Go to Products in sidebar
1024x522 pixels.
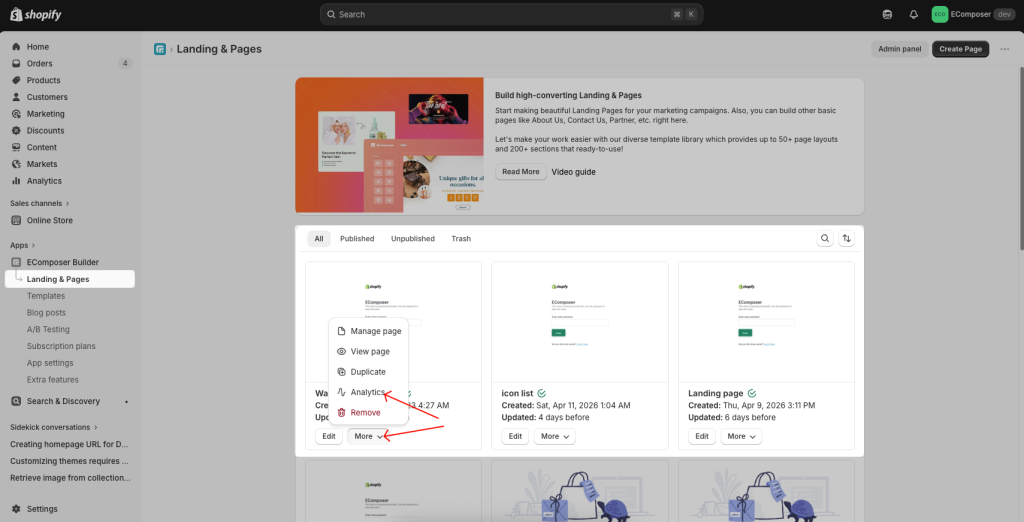(43, 80)
